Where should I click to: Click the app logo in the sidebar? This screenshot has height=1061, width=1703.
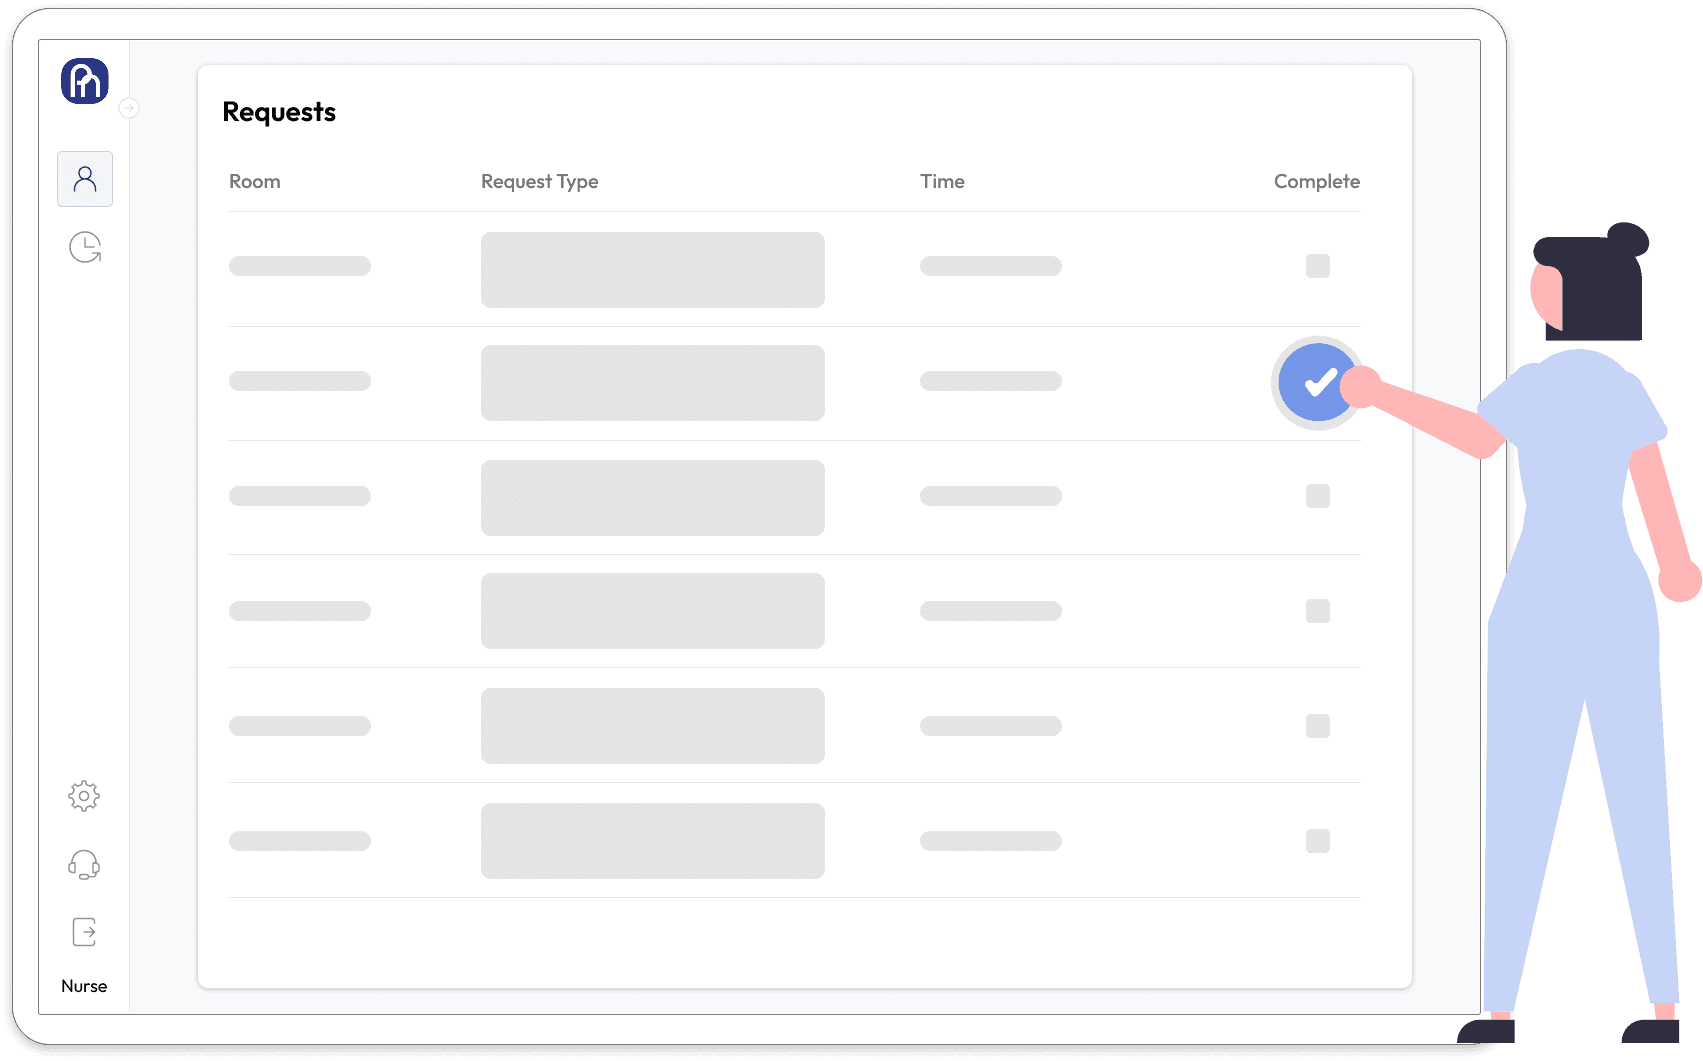pyautogui.click(x=85, y=81)
